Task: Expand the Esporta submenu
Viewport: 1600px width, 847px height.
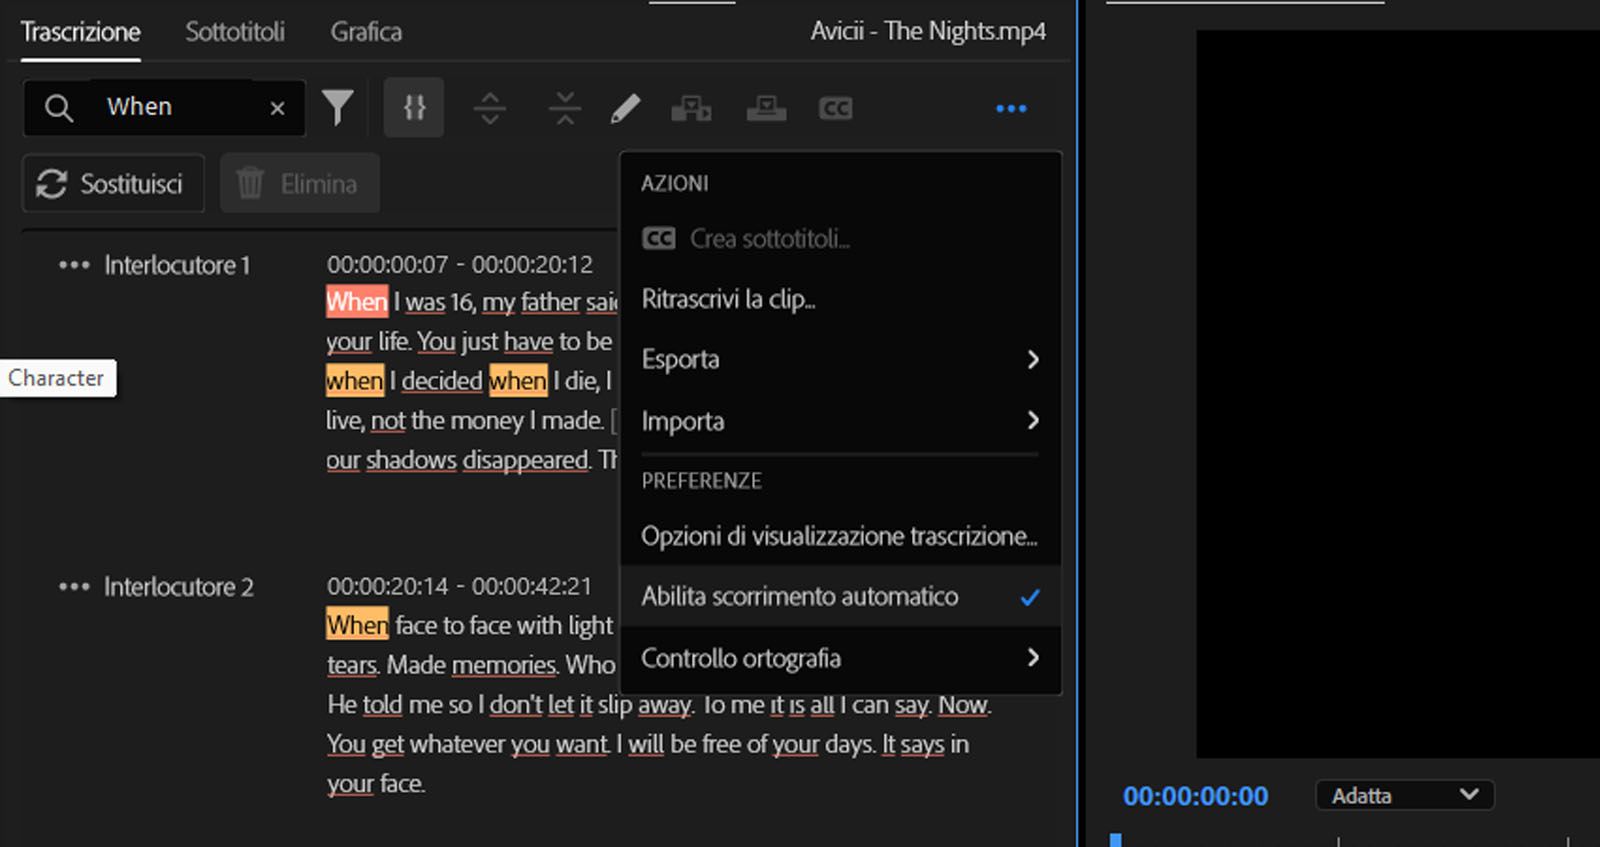Action: 840,359
